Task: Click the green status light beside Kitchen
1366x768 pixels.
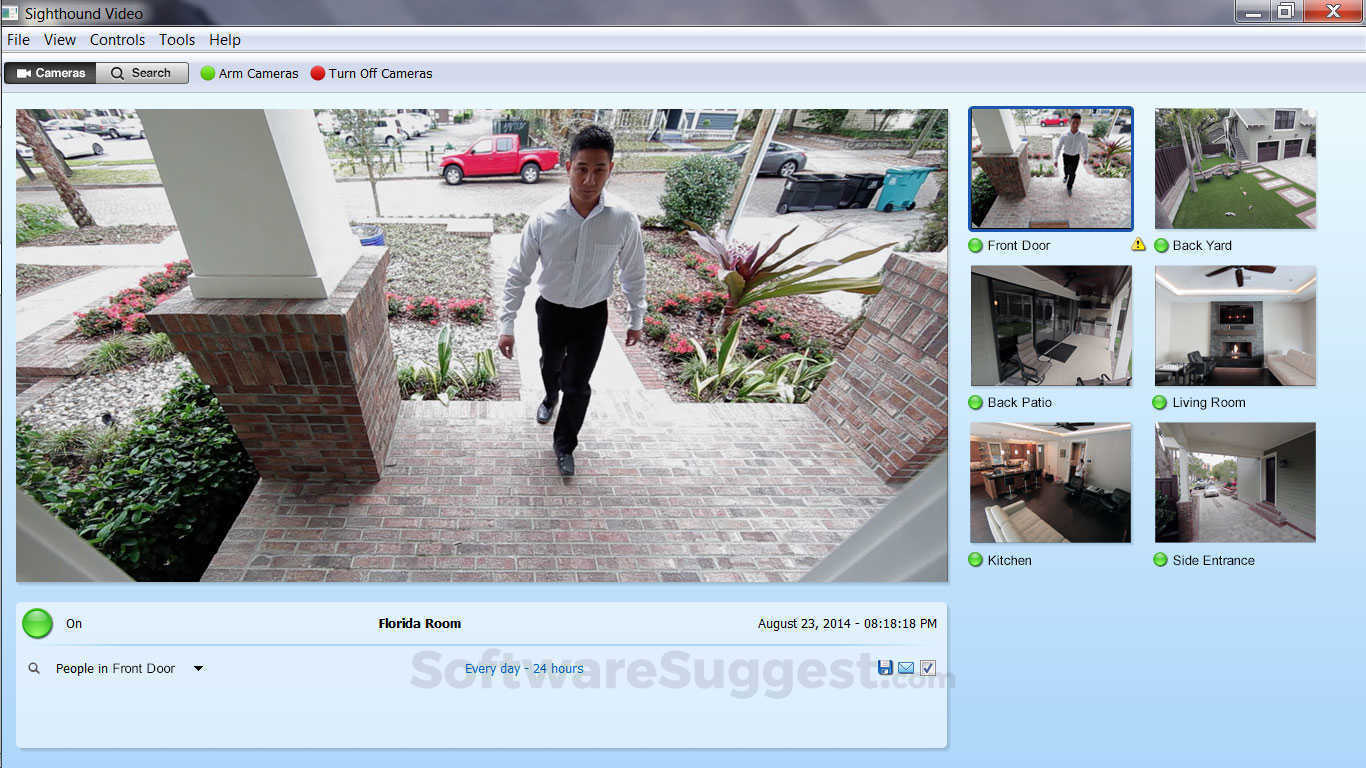Action: (x=975, y=560)
